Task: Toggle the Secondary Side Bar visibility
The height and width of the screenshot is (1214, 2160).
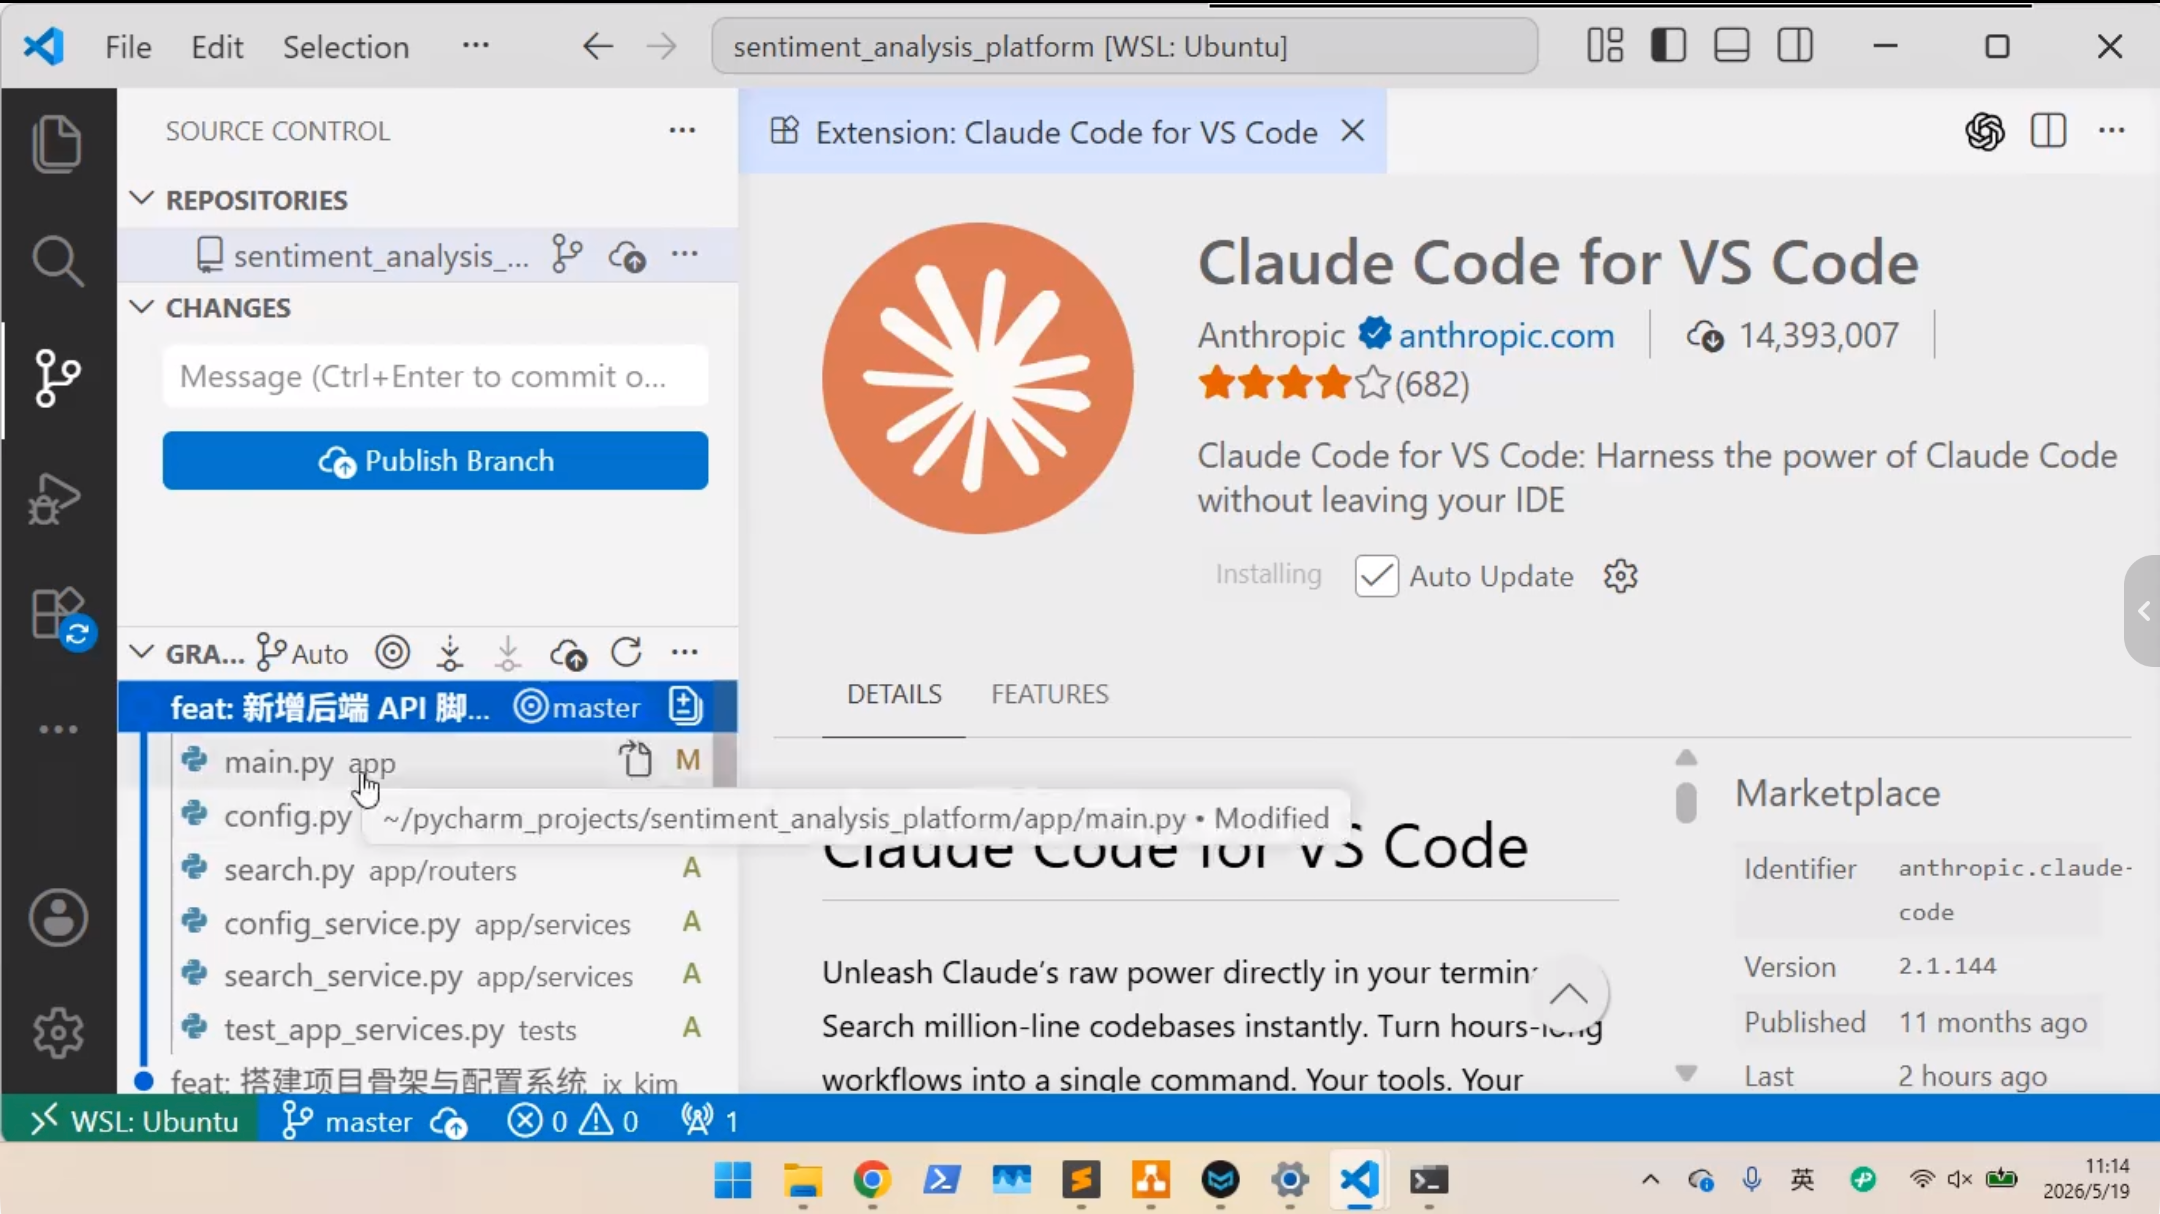Action: [1795, 46]
